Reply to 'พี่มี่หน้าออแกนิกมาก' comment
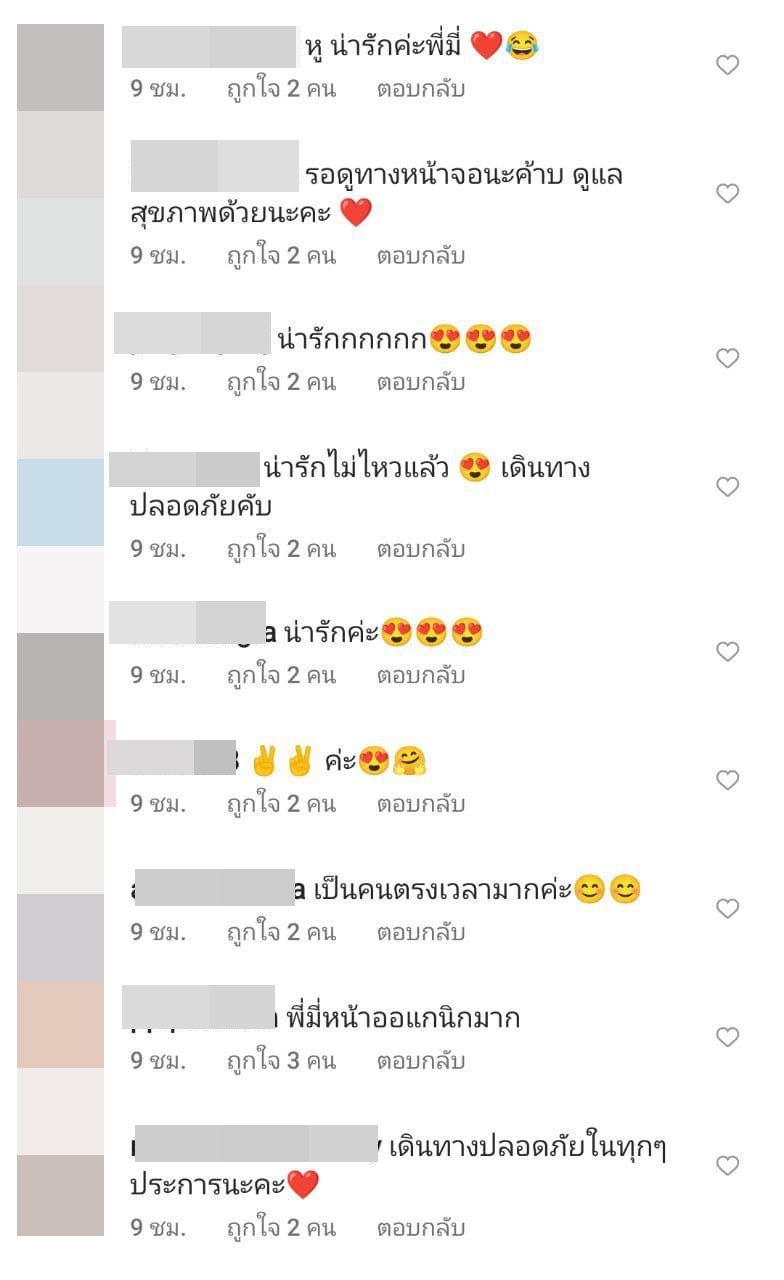This screenshot has width=784, height=1280. point(421,1061)
